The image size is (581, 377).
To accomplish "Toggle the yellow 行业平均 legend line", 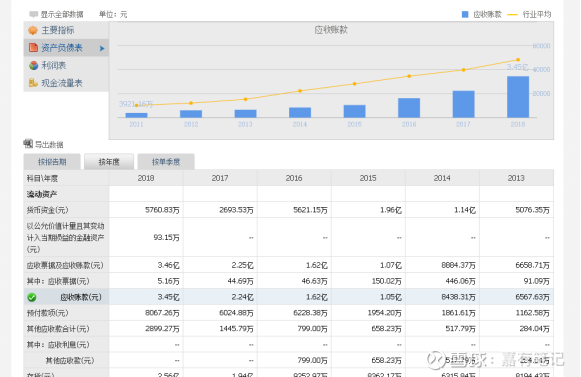I will point(512,14).
